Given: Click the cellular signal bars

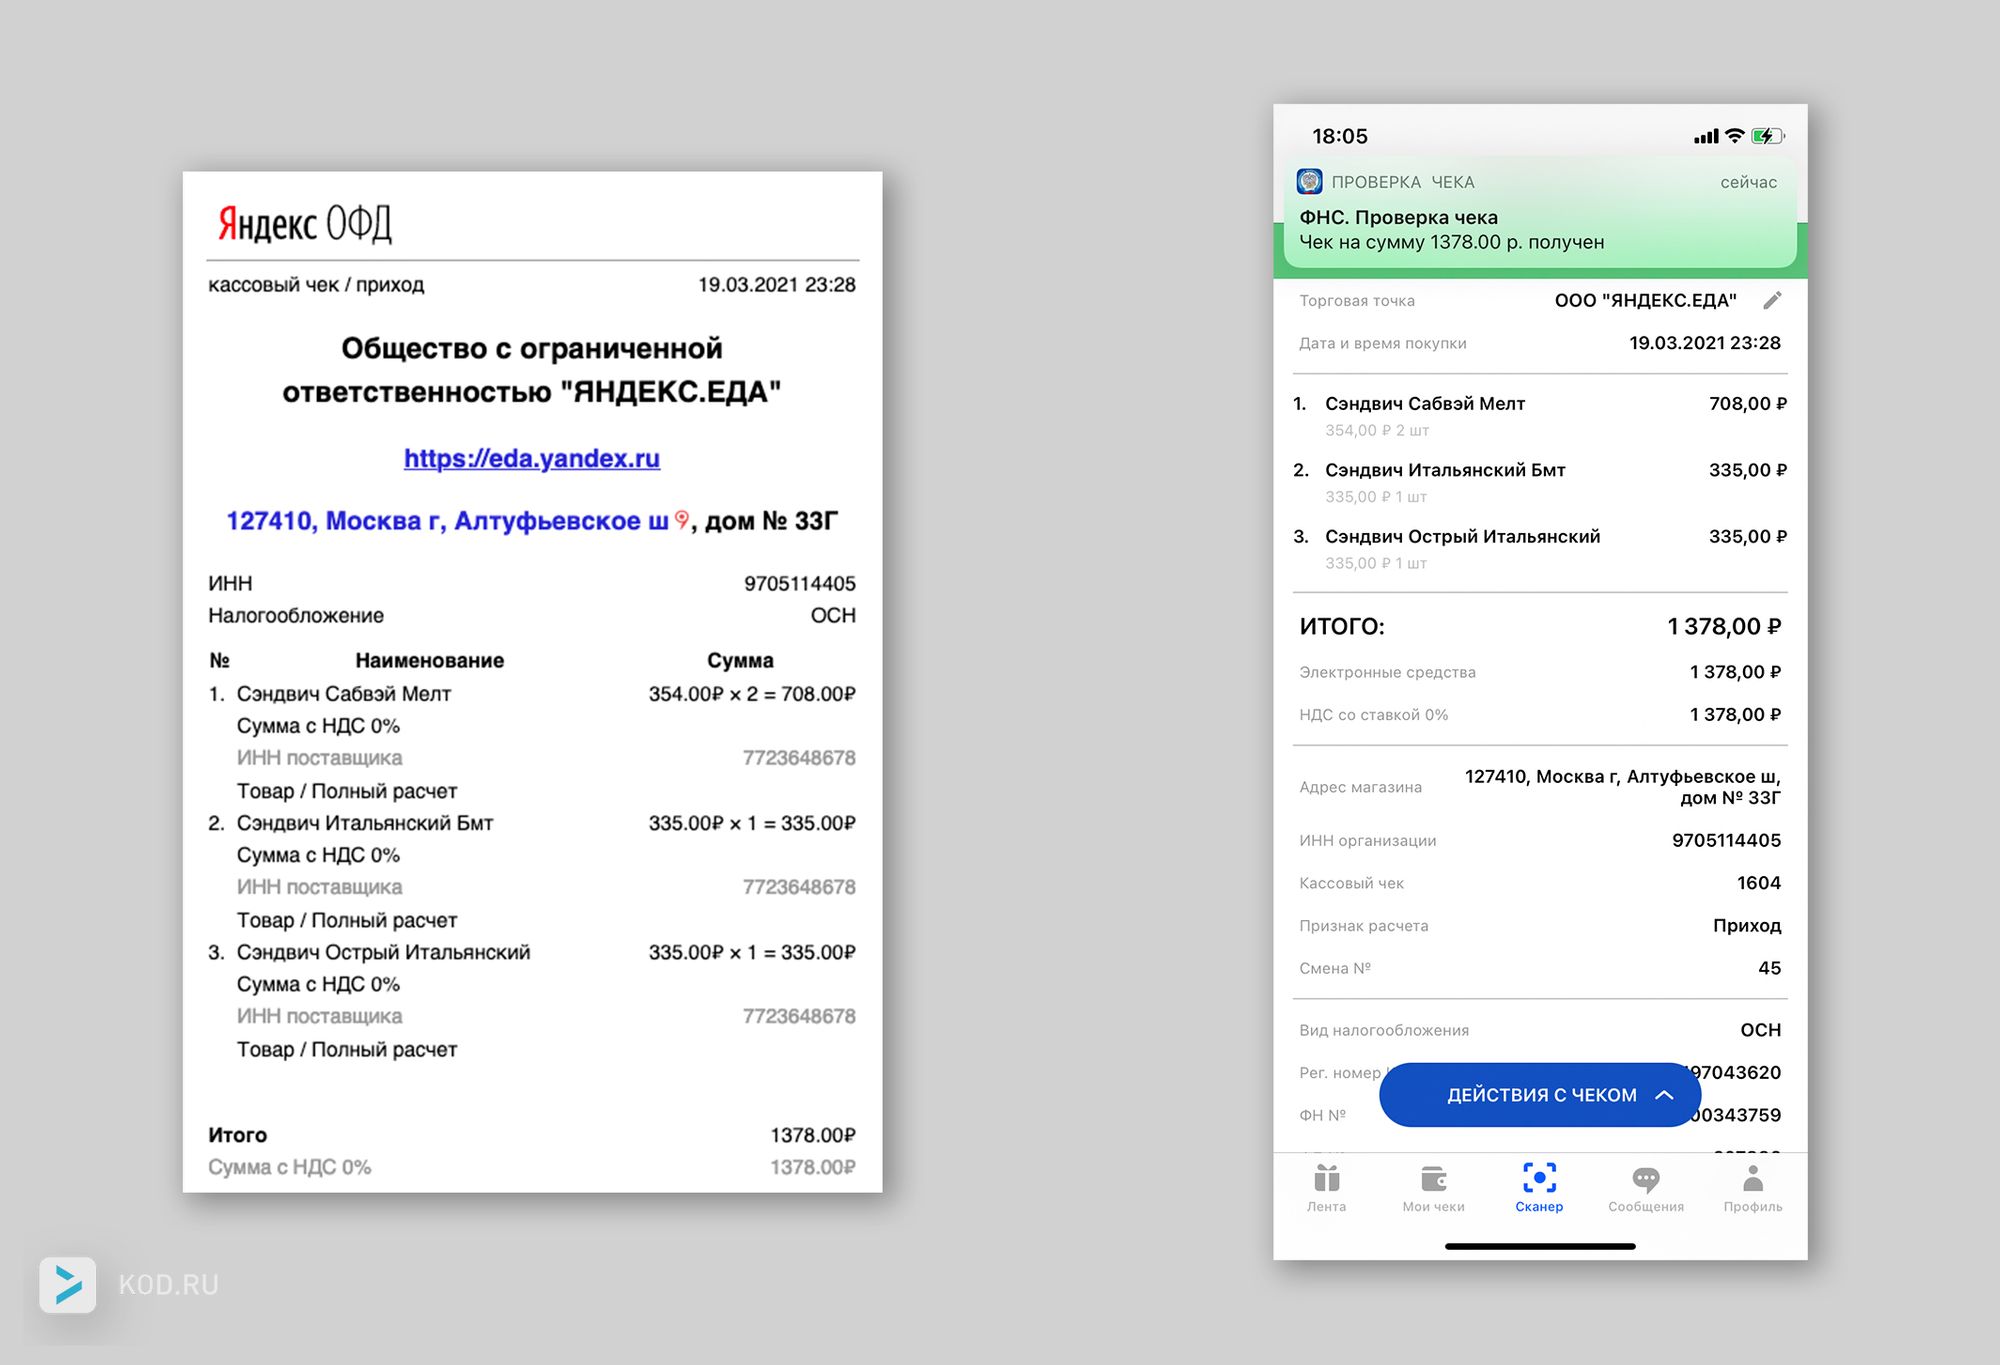Looking at the screenshot, I should [1706, 137].
